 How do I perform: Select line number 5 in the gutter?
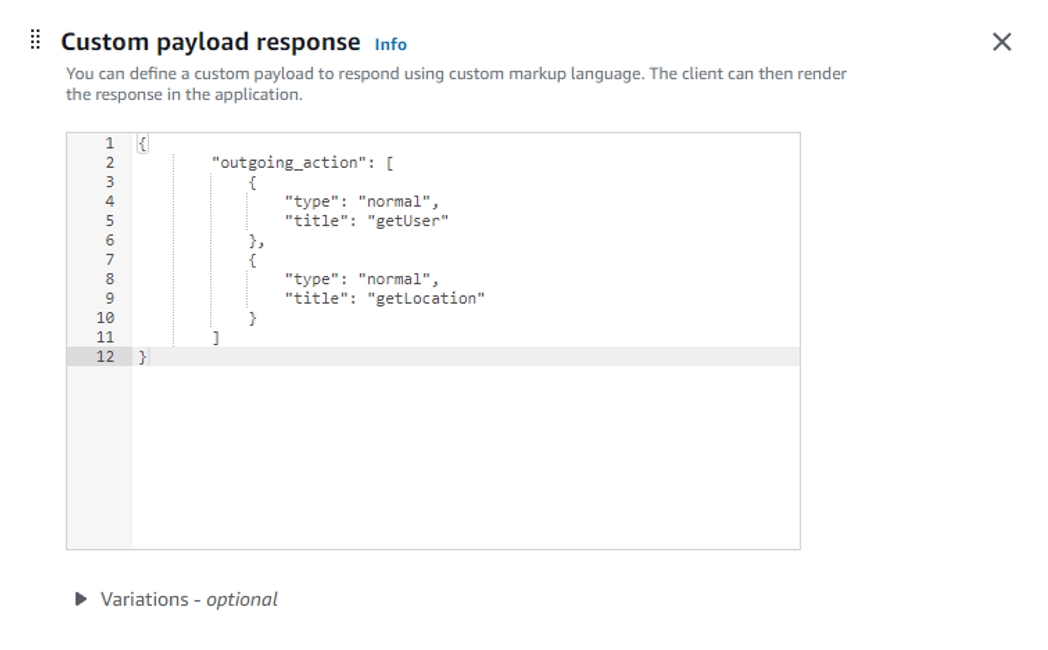click(x=109, y=221)
